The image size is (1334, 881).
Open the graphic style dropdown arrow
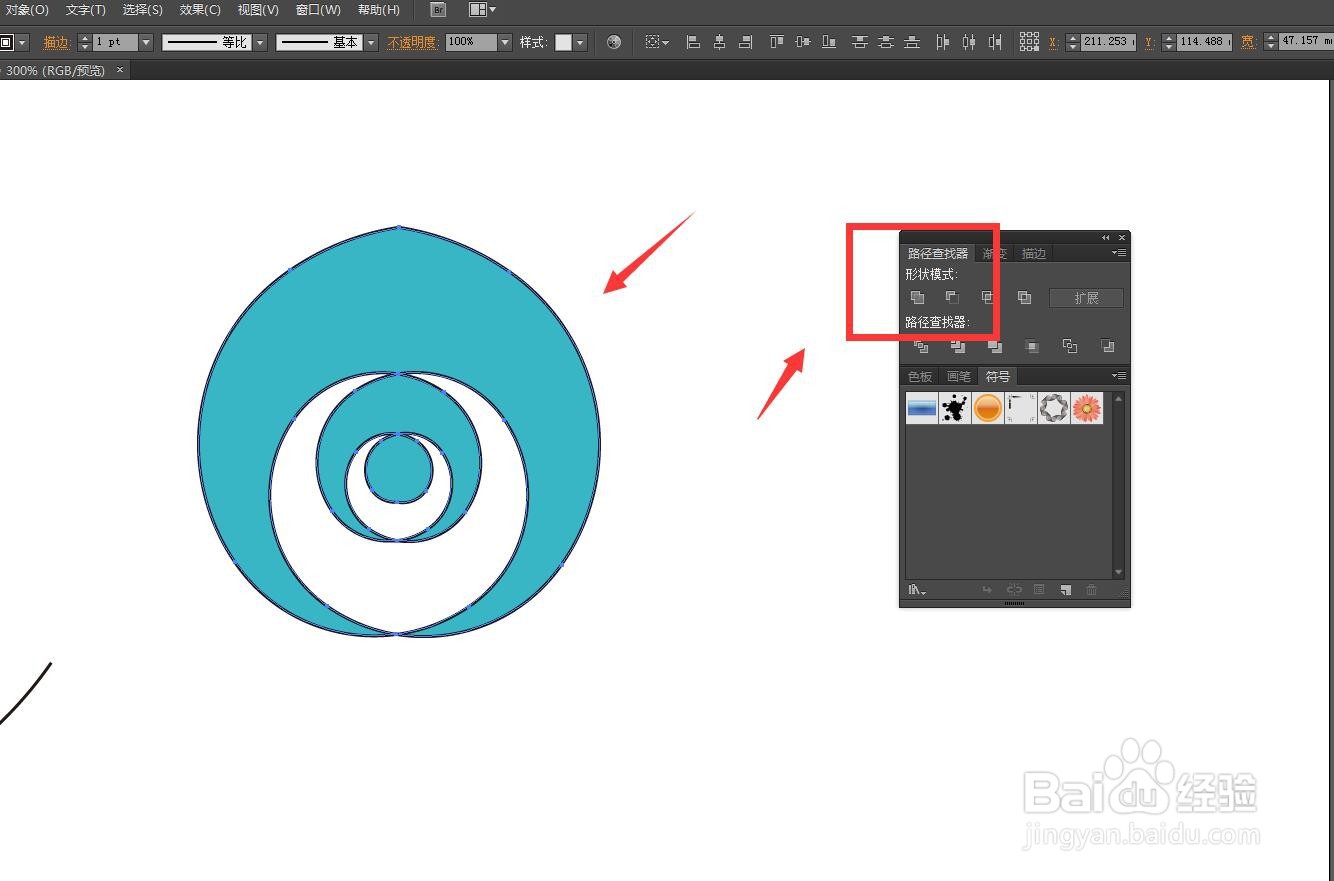click(580, 42)
